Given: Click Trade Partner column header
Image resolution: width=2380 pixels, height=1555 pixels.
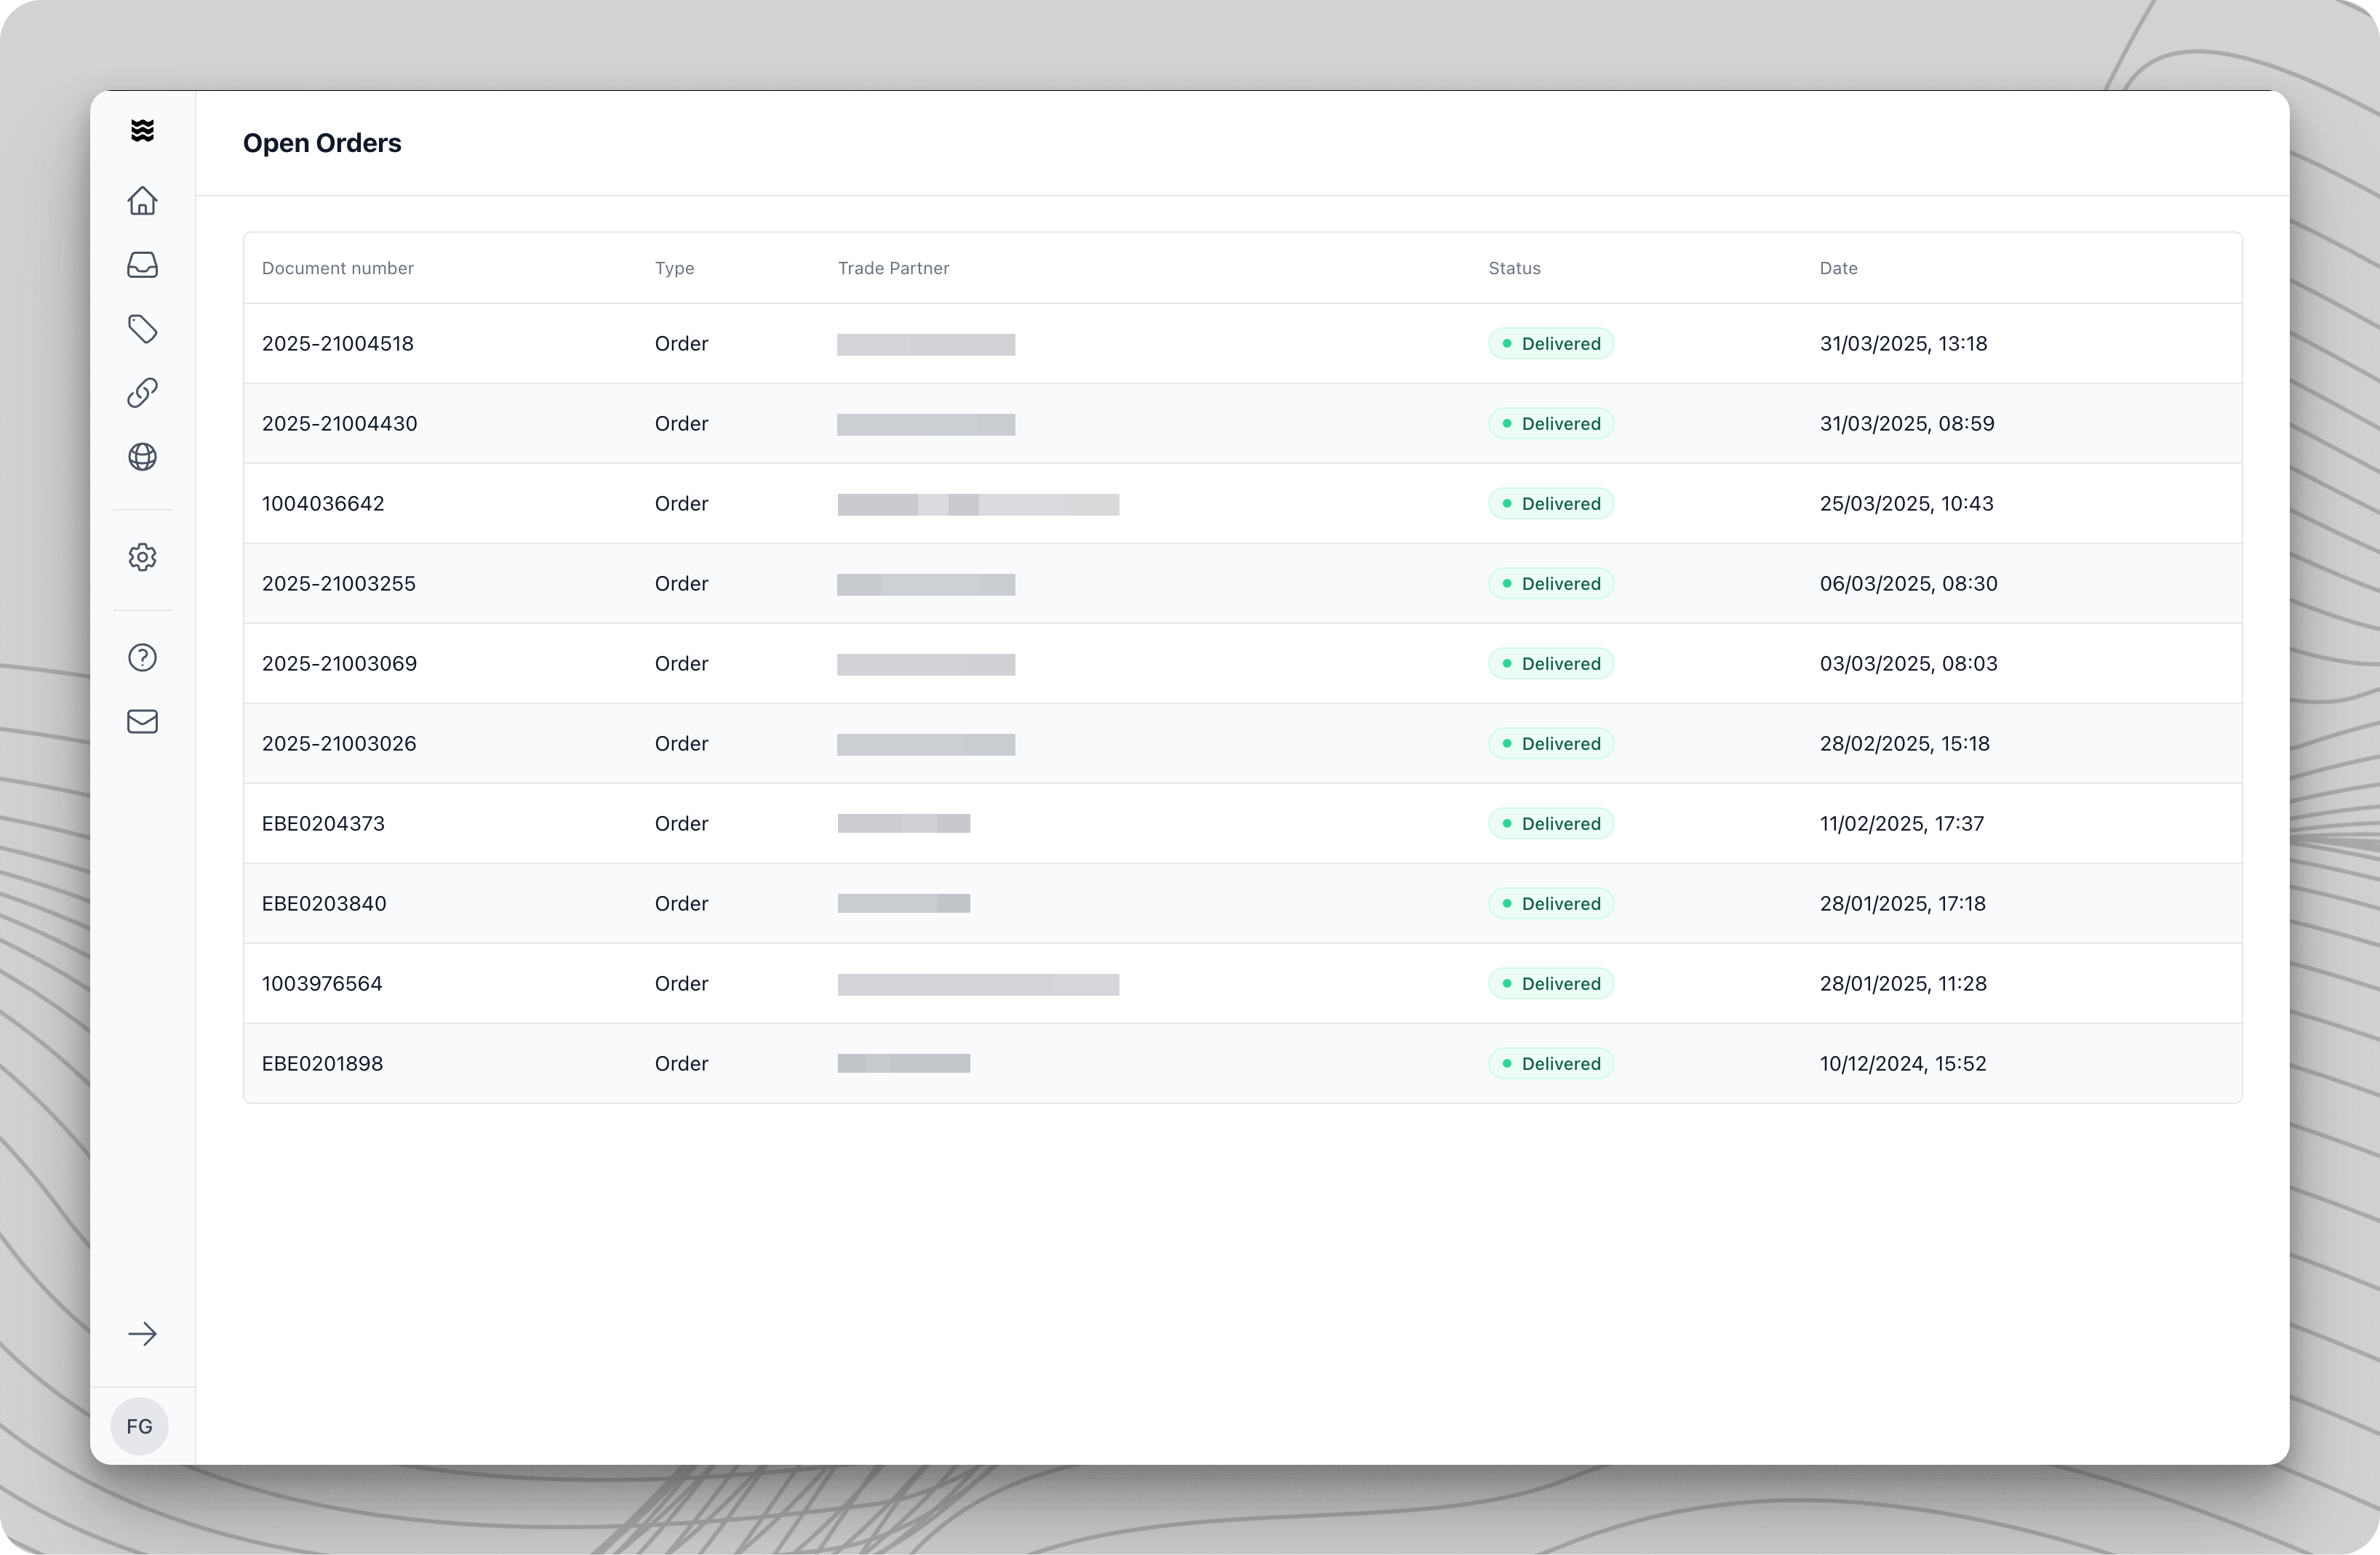Looking at the screenshot, I should (893, 268).
